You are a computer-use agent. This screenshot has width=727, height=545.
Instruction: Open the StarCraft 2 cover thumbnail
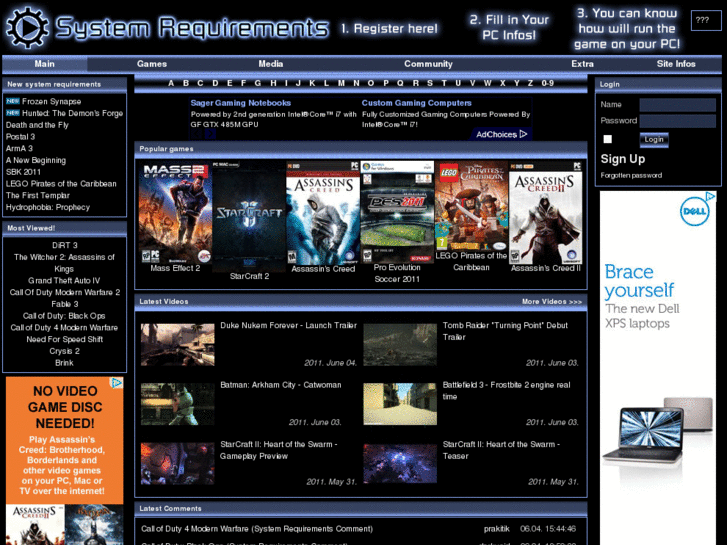(249, 216)
